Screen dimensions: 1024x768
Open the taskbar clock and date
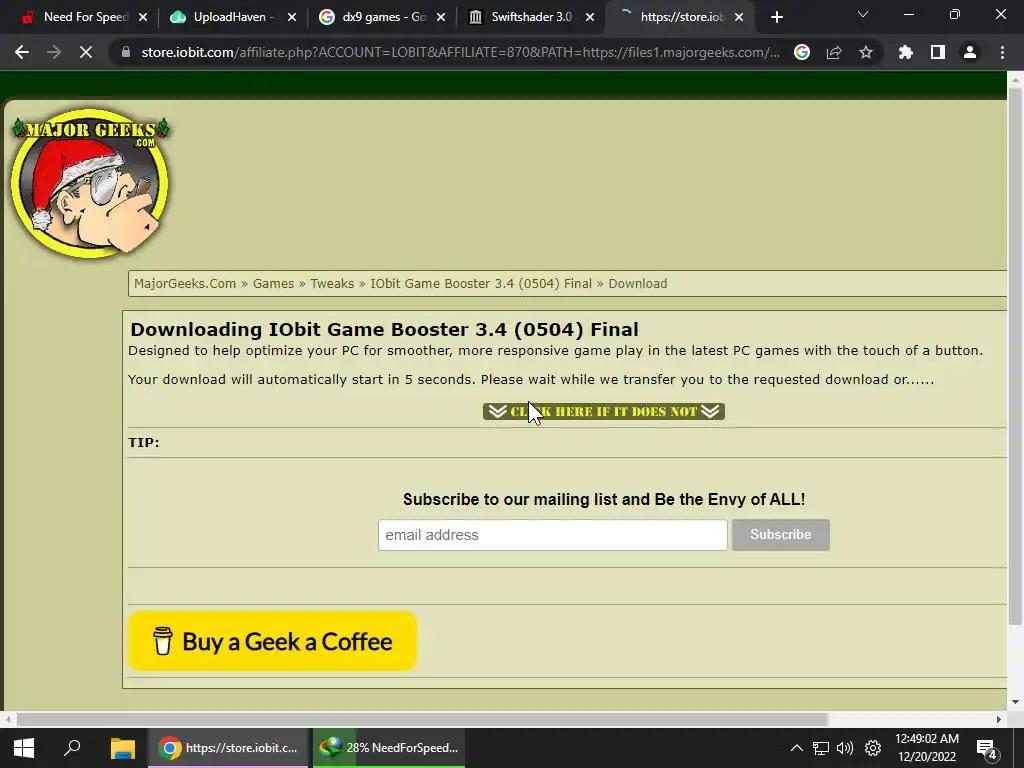coord(927,748)
